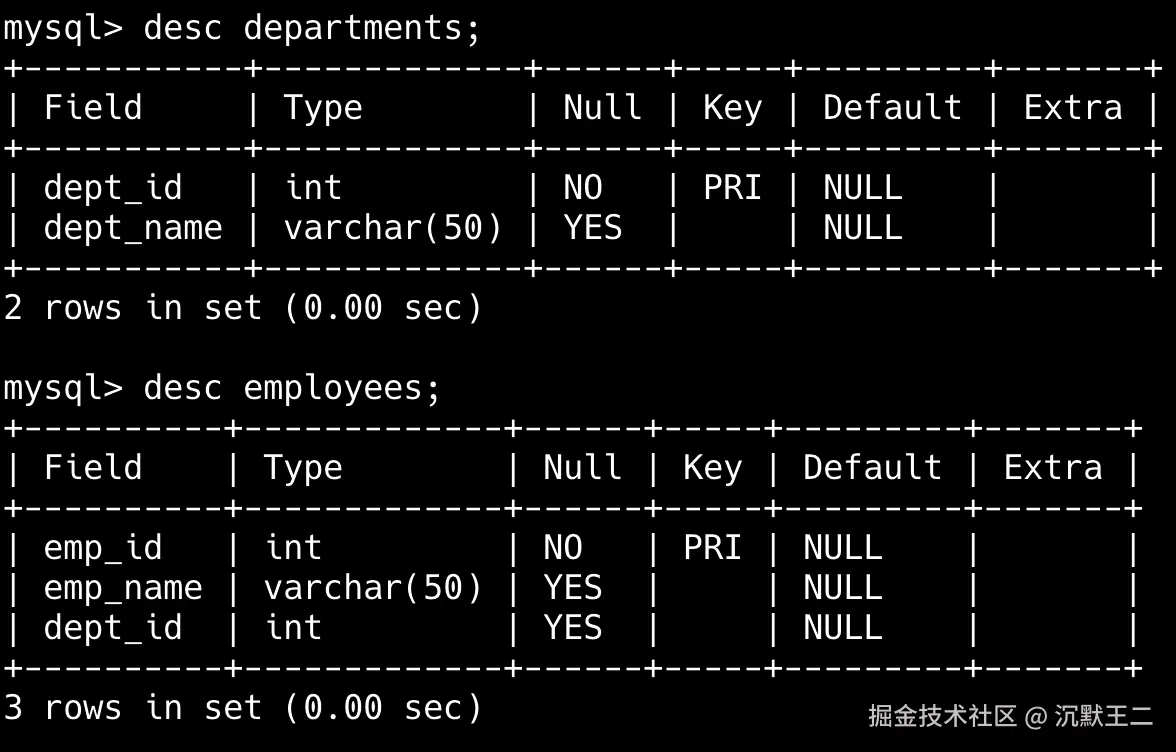Click Default column header in employees table

(x=872, y=468)
